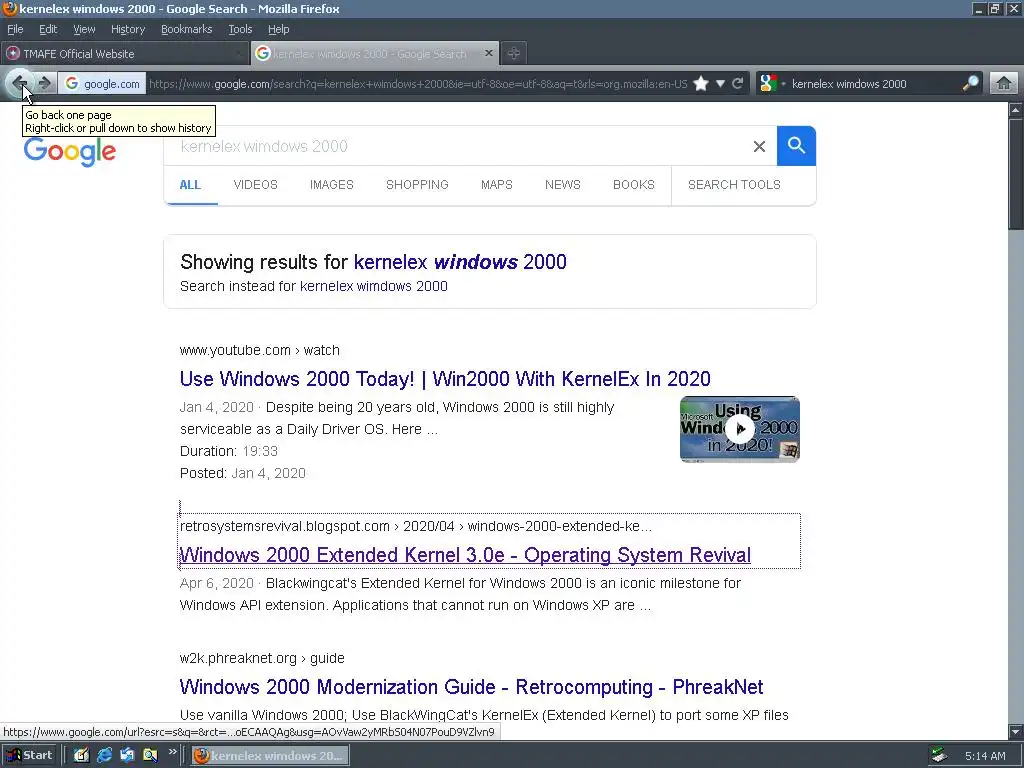Click the Posted: Jan 4, 2020 text
Image resolution: width=1024 pixels, height=768 pixels.
(242, 473)
